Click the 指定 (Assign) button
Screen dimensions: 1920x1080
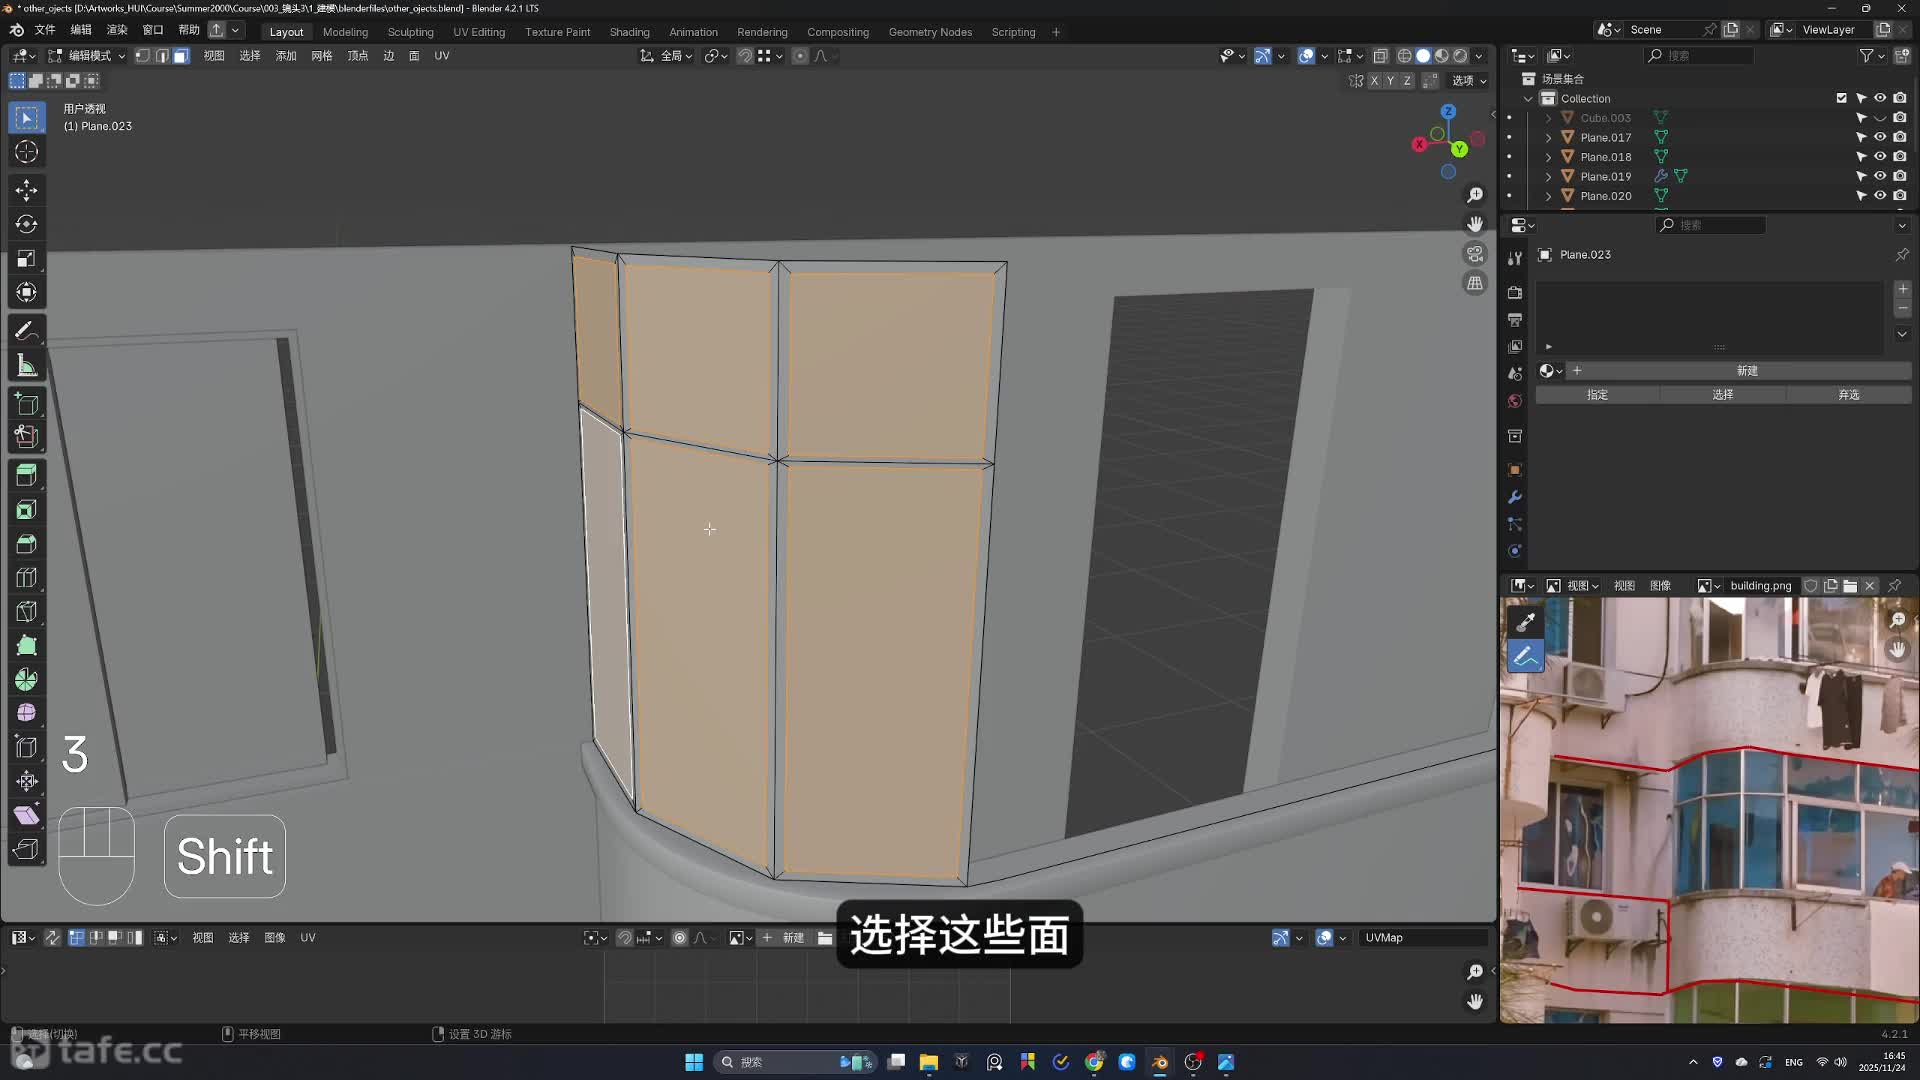1597,395
